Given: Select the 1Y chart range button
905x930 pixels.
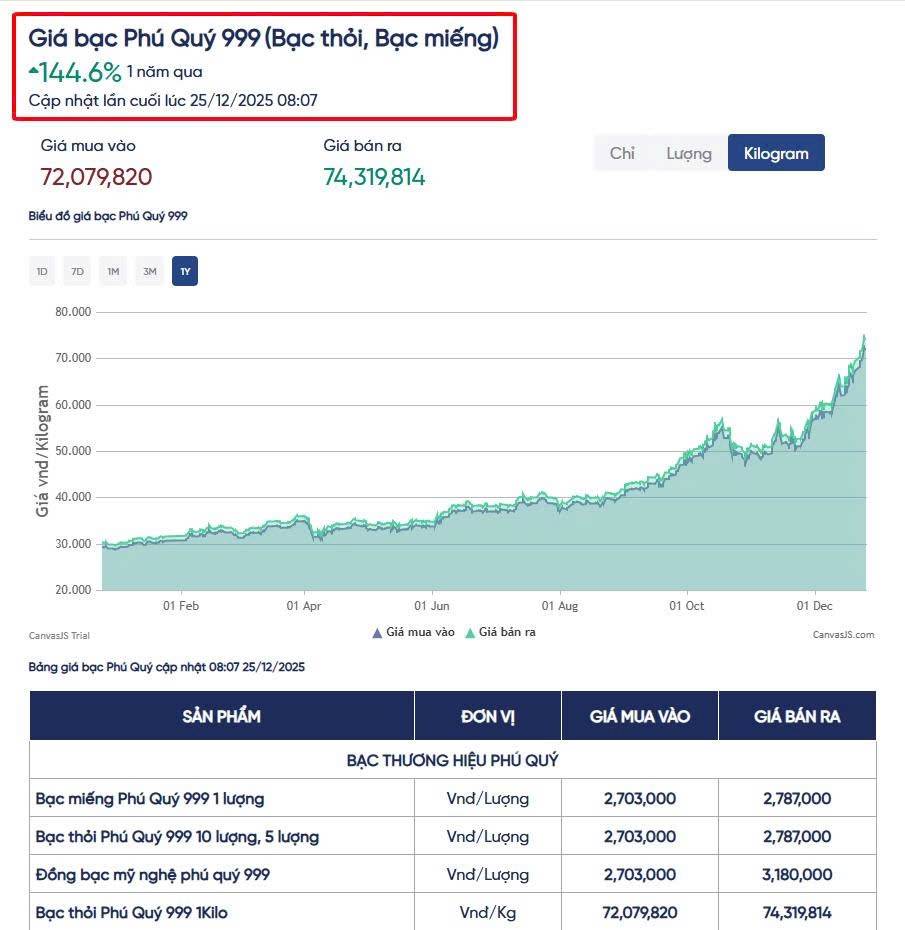Looking at the screenshot, I should pos(185,271).
